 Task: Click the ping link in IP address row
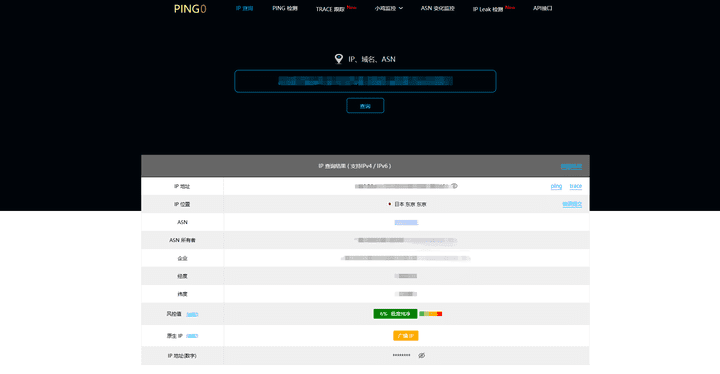556,186
